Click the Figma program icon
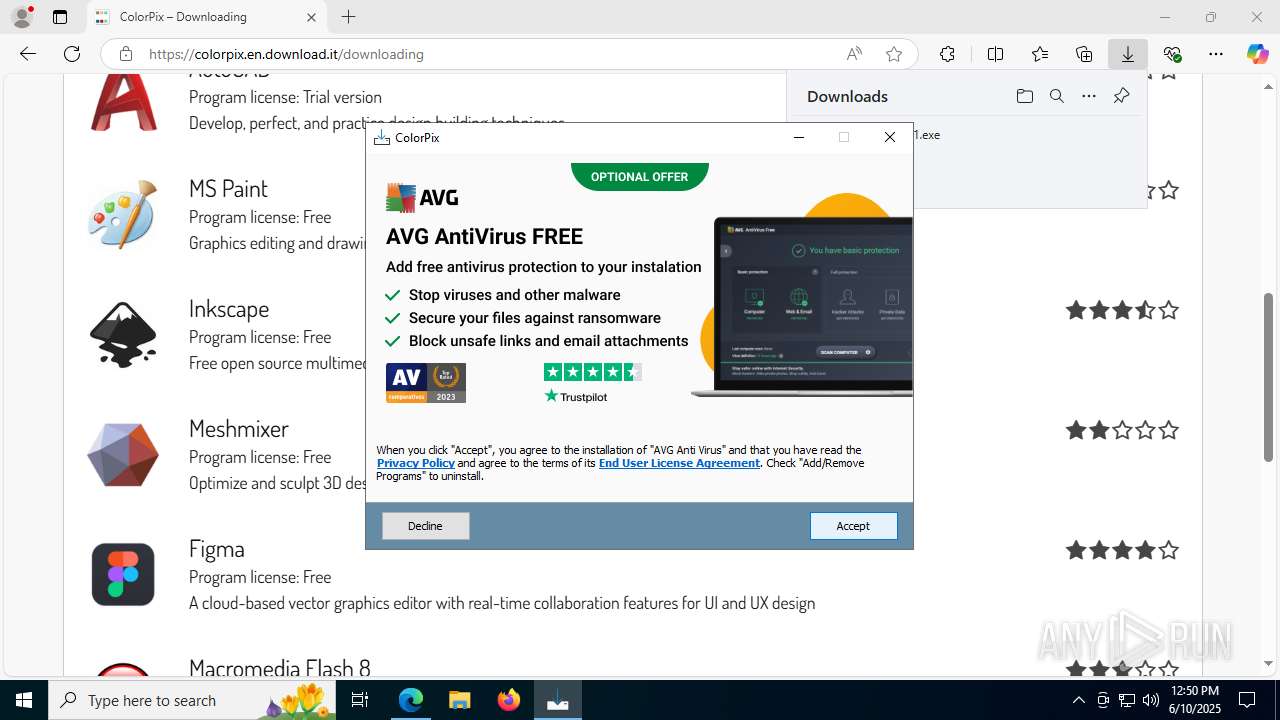The height and width of the screenshot is (720, 1280). (x=123, y=574)
